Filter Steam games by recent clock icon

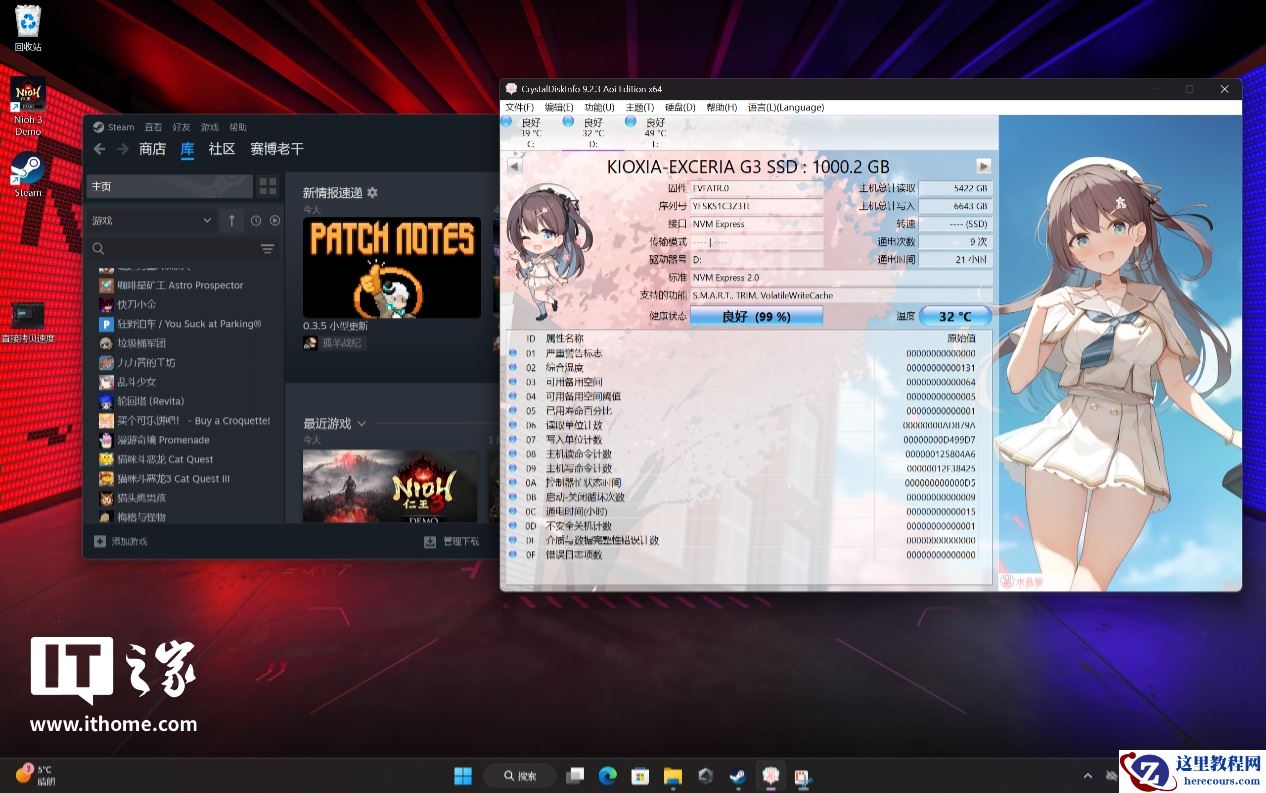coord(256,220)
